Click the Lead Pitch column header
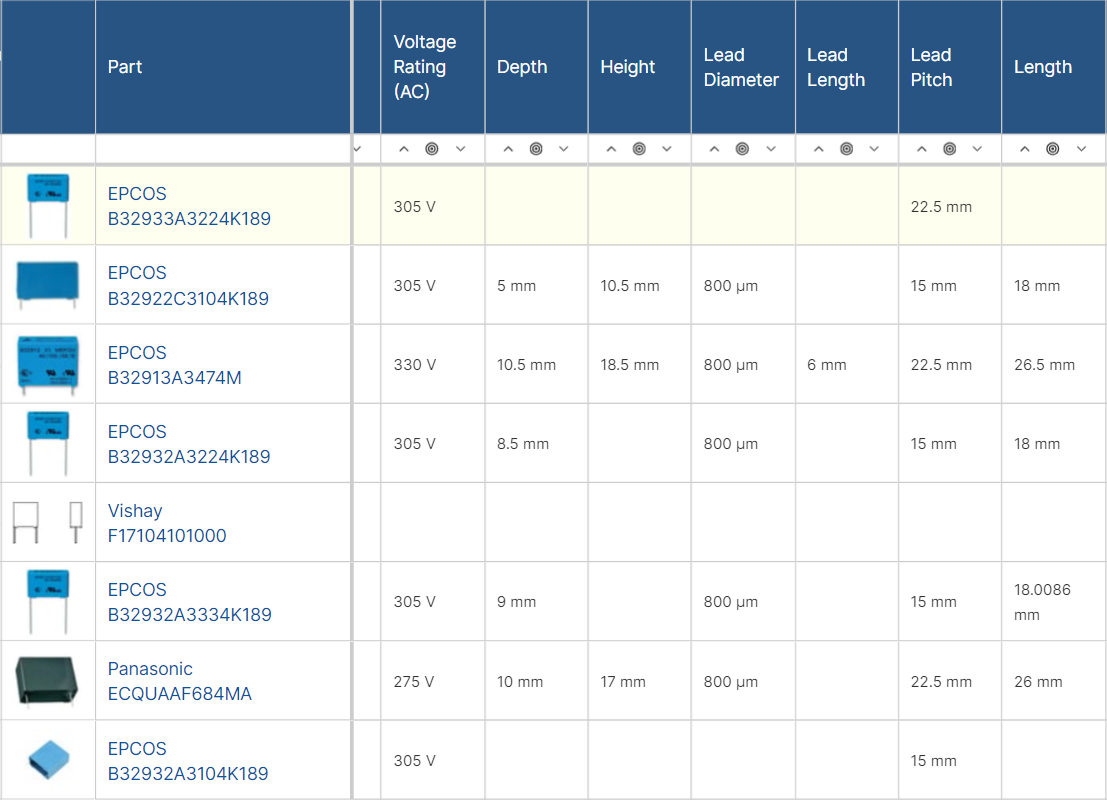Viewport: 1107px width, 800px height. point(950,67)
